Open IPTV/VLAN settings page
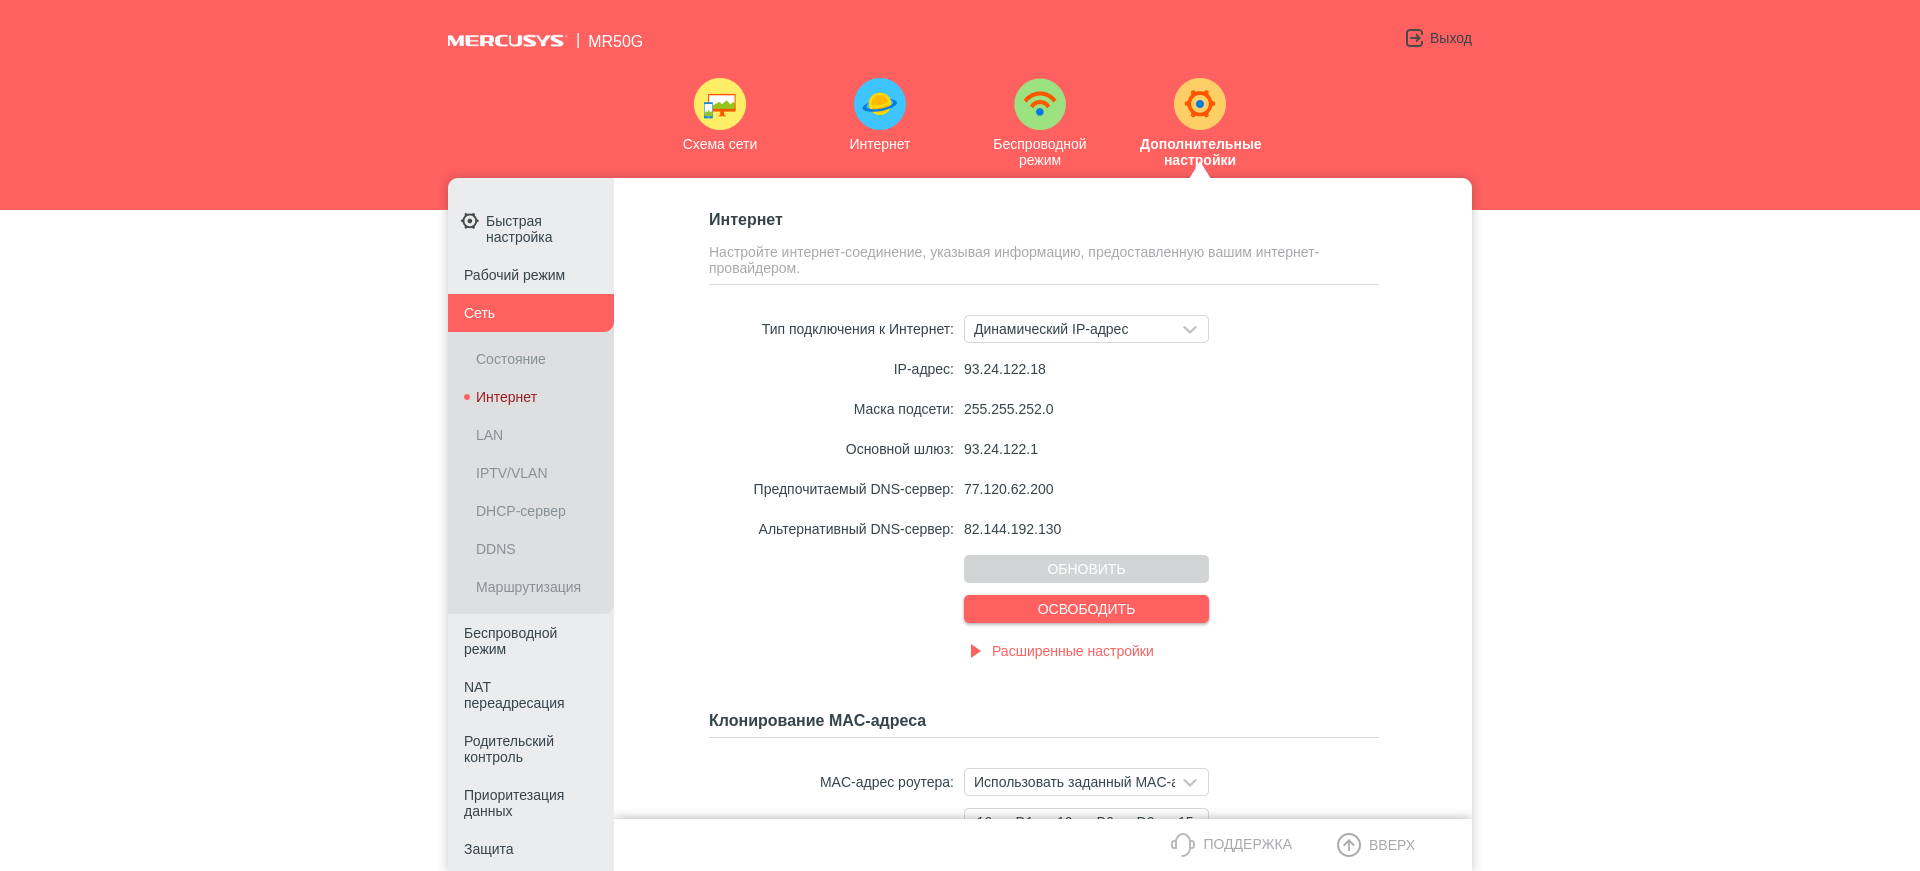 [512, 473]
